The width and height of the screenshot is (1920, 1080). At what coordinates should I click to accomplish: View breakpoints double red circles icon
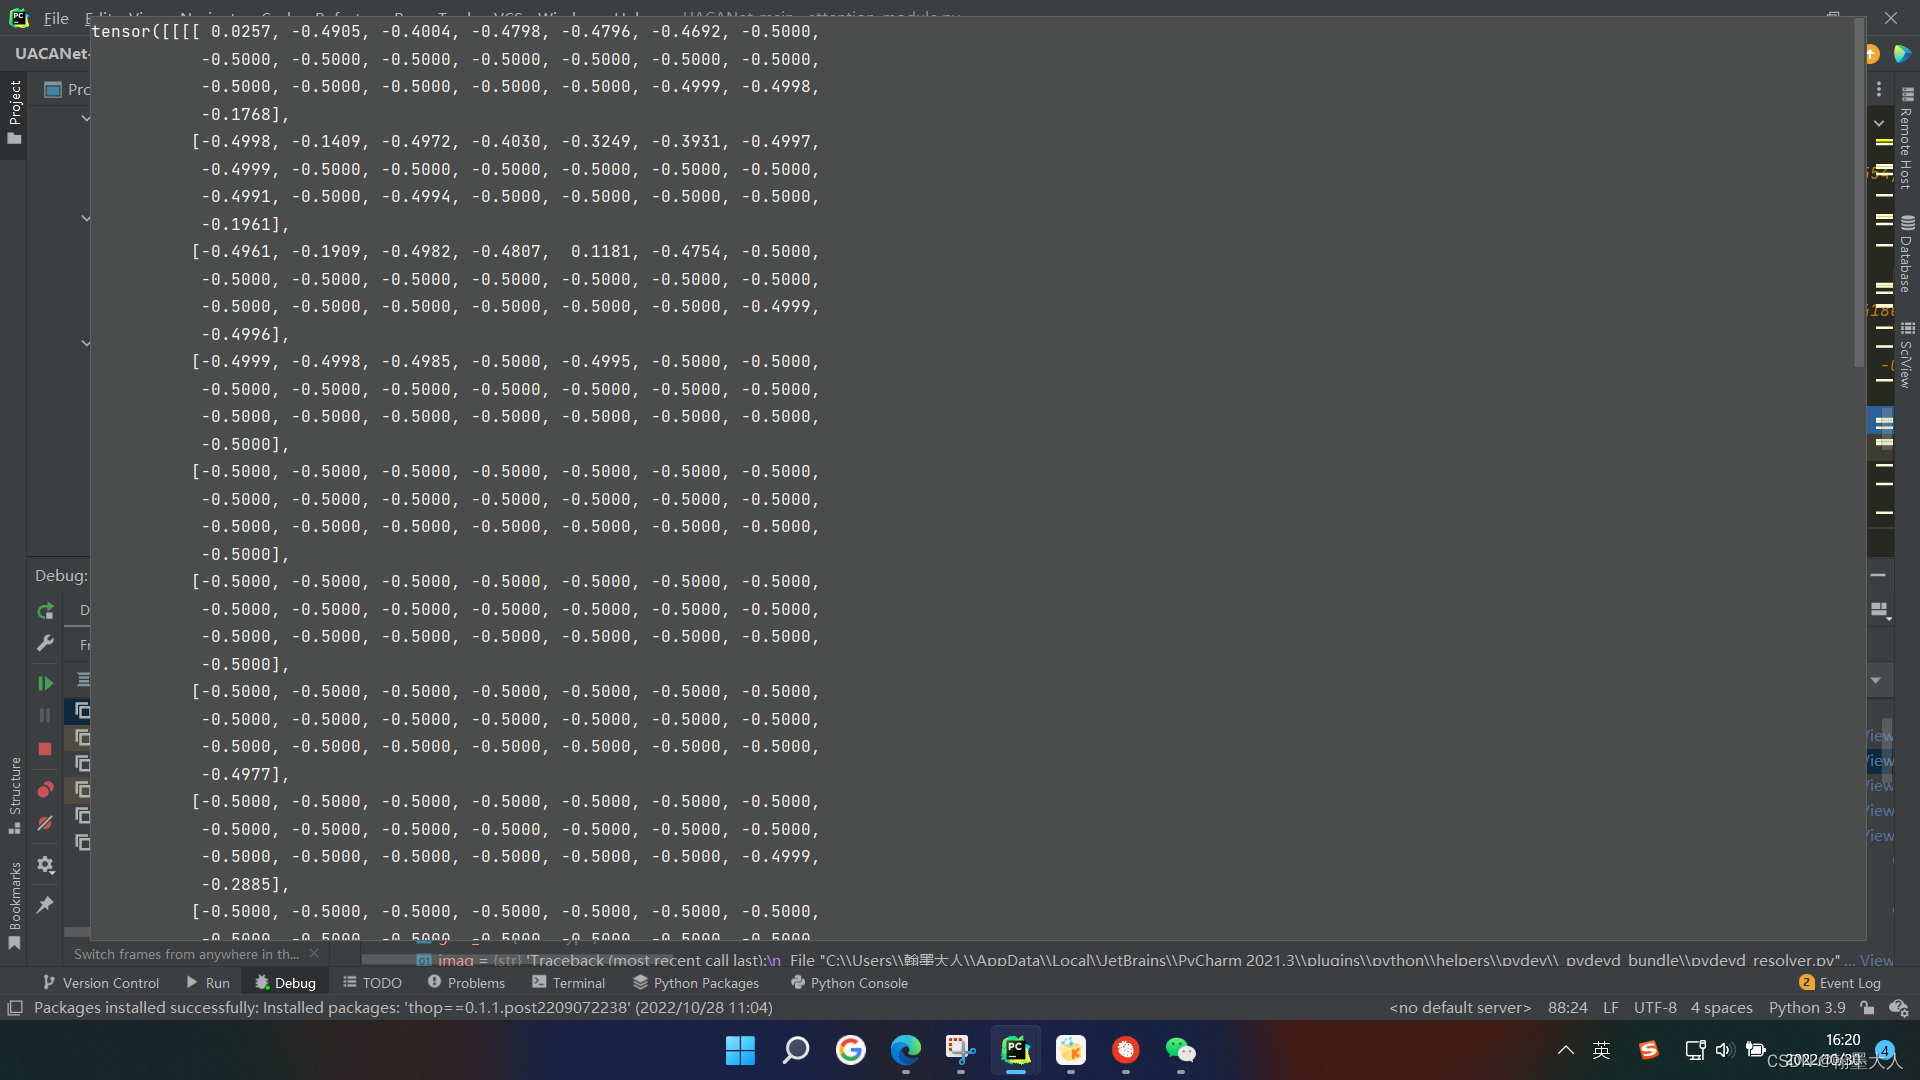click(45, 790)
